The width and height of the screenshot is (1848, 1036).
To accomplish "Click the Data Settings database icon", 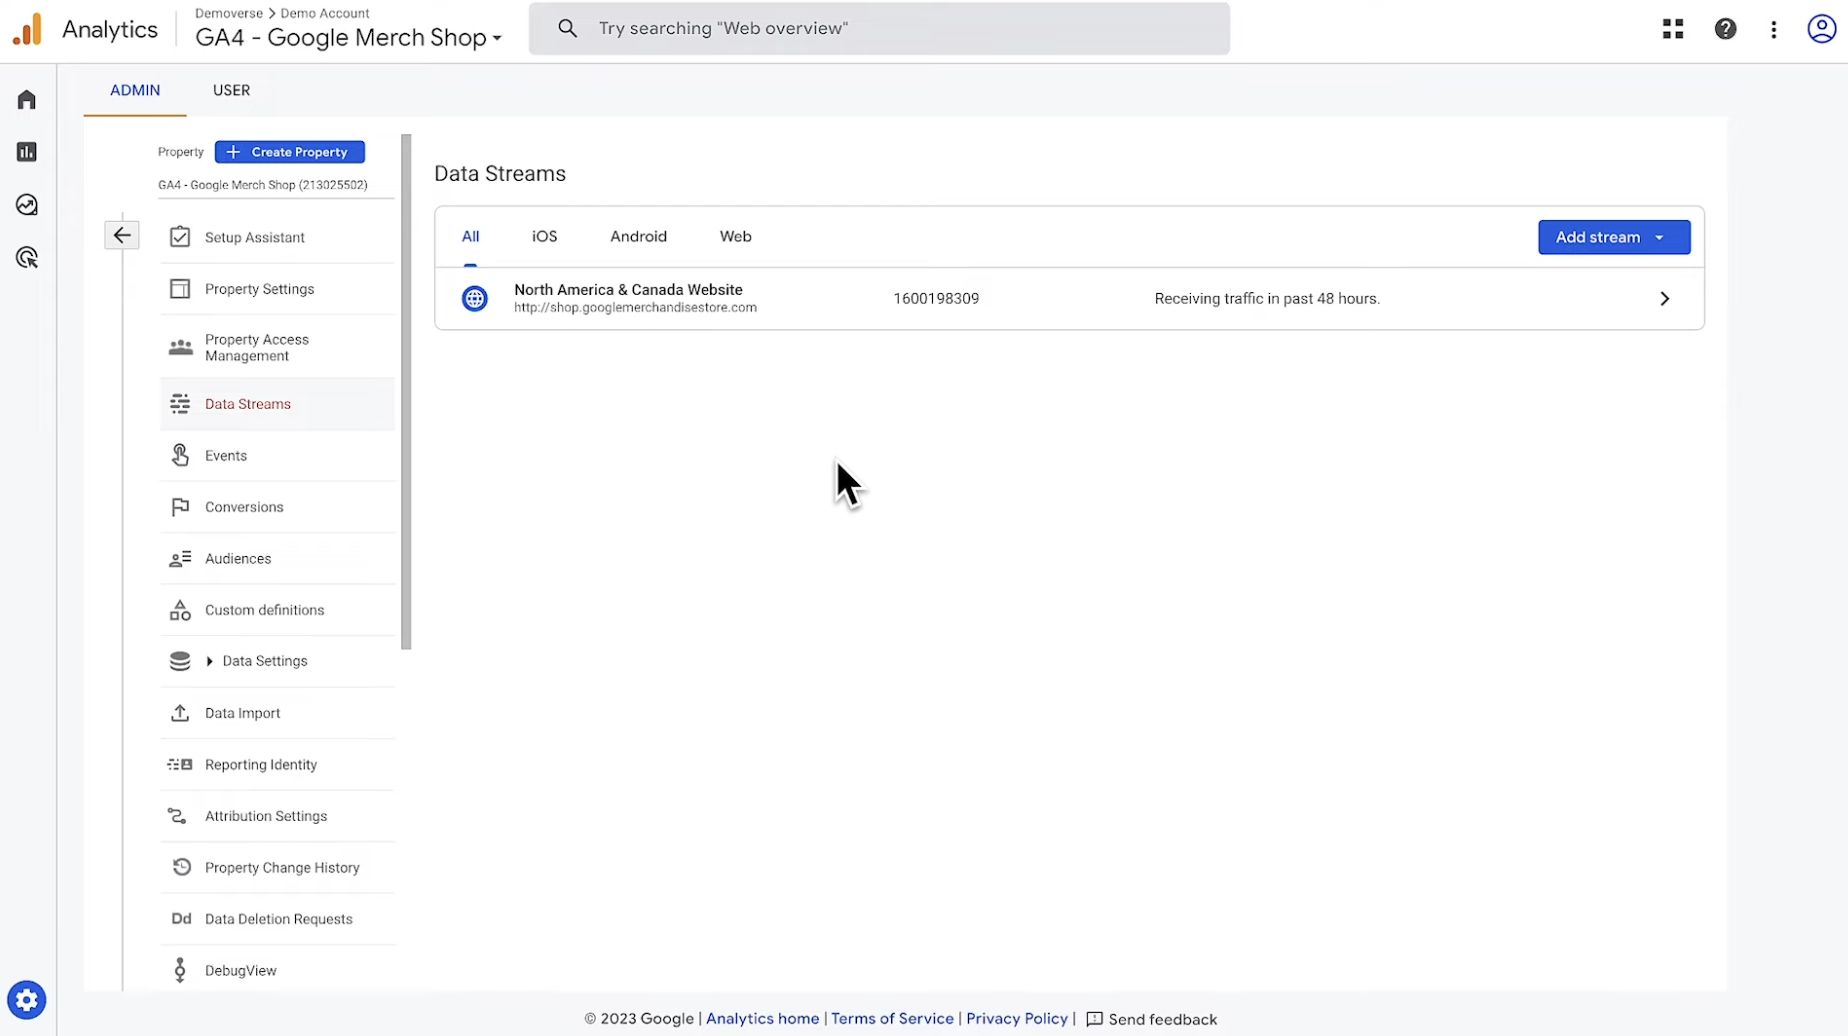I will click(x=180, y=661).
